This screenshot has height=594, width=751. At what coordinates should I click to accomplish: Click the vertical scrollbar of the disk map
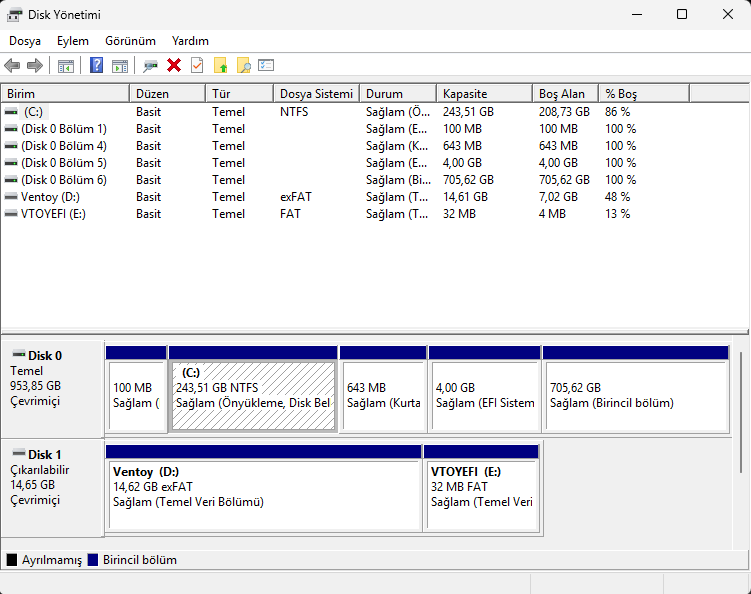[741, 412]
